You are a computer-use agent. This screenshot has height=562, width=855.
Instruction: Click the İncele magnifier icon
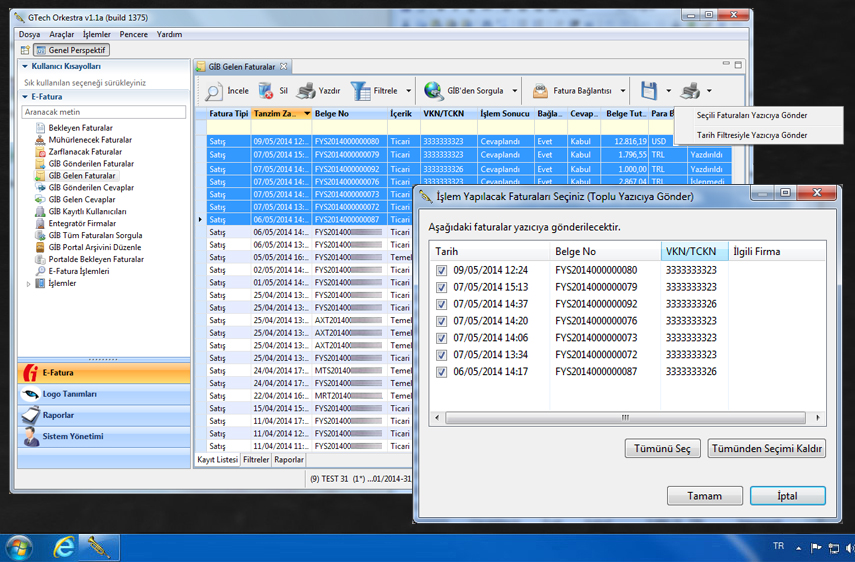click(213, 91)
